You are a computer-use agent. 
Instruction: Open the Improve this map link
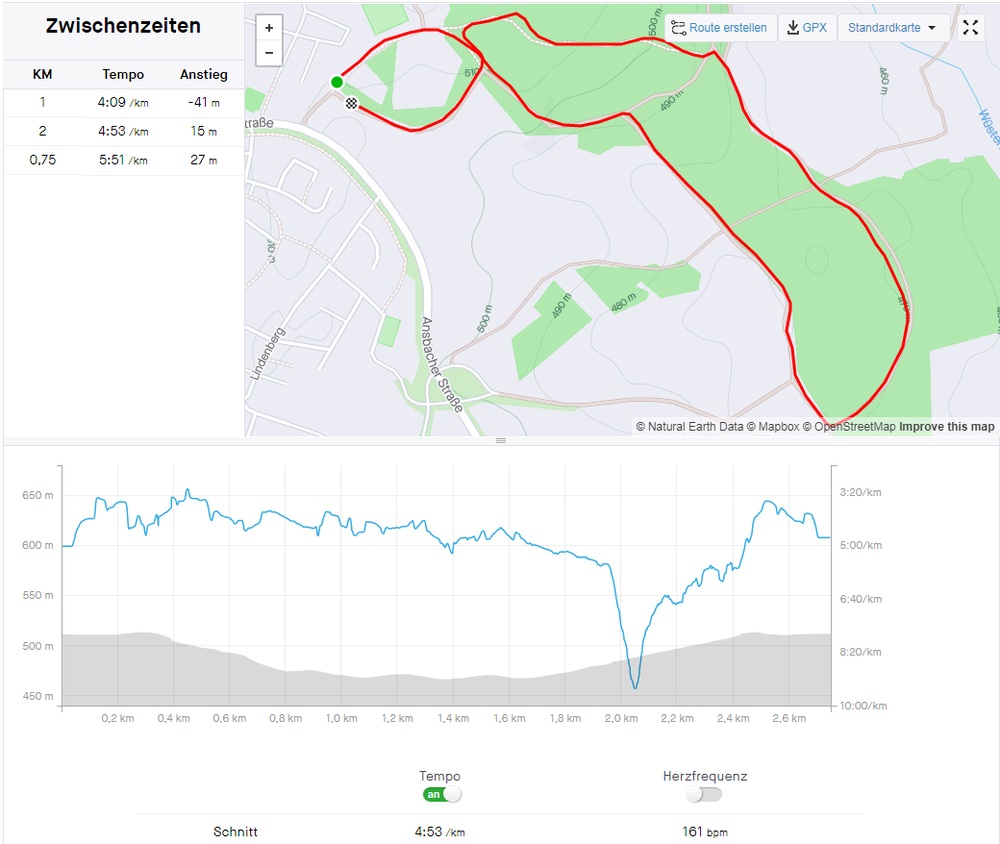[946, 427]
